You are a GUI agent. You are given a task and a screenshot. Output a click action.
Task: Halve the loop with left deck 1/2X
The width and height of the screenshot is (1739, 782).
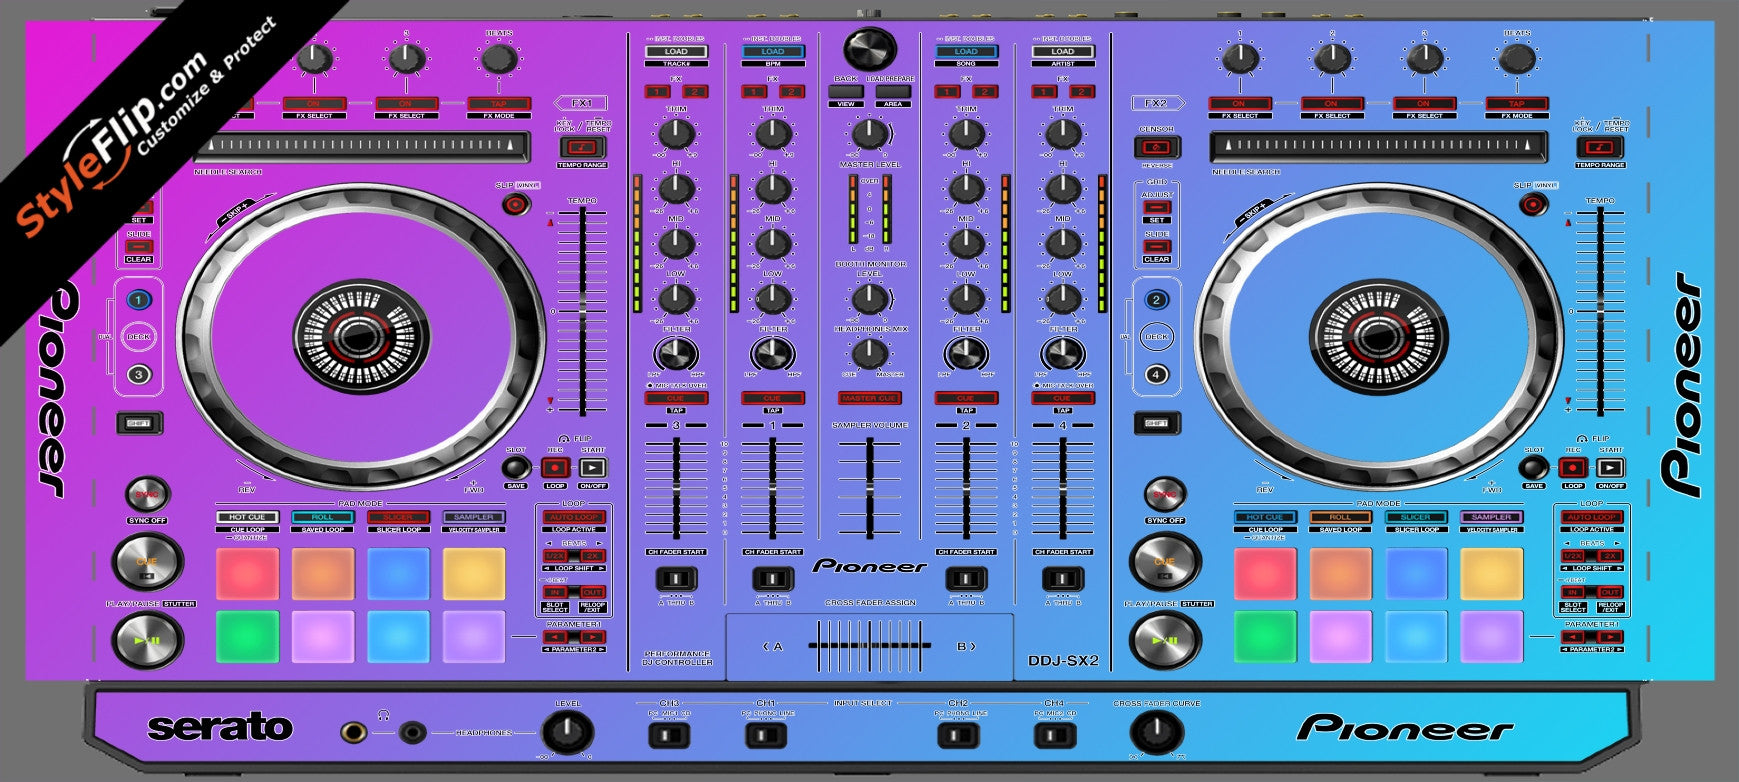pyautogui.click(x=555, y=556)
